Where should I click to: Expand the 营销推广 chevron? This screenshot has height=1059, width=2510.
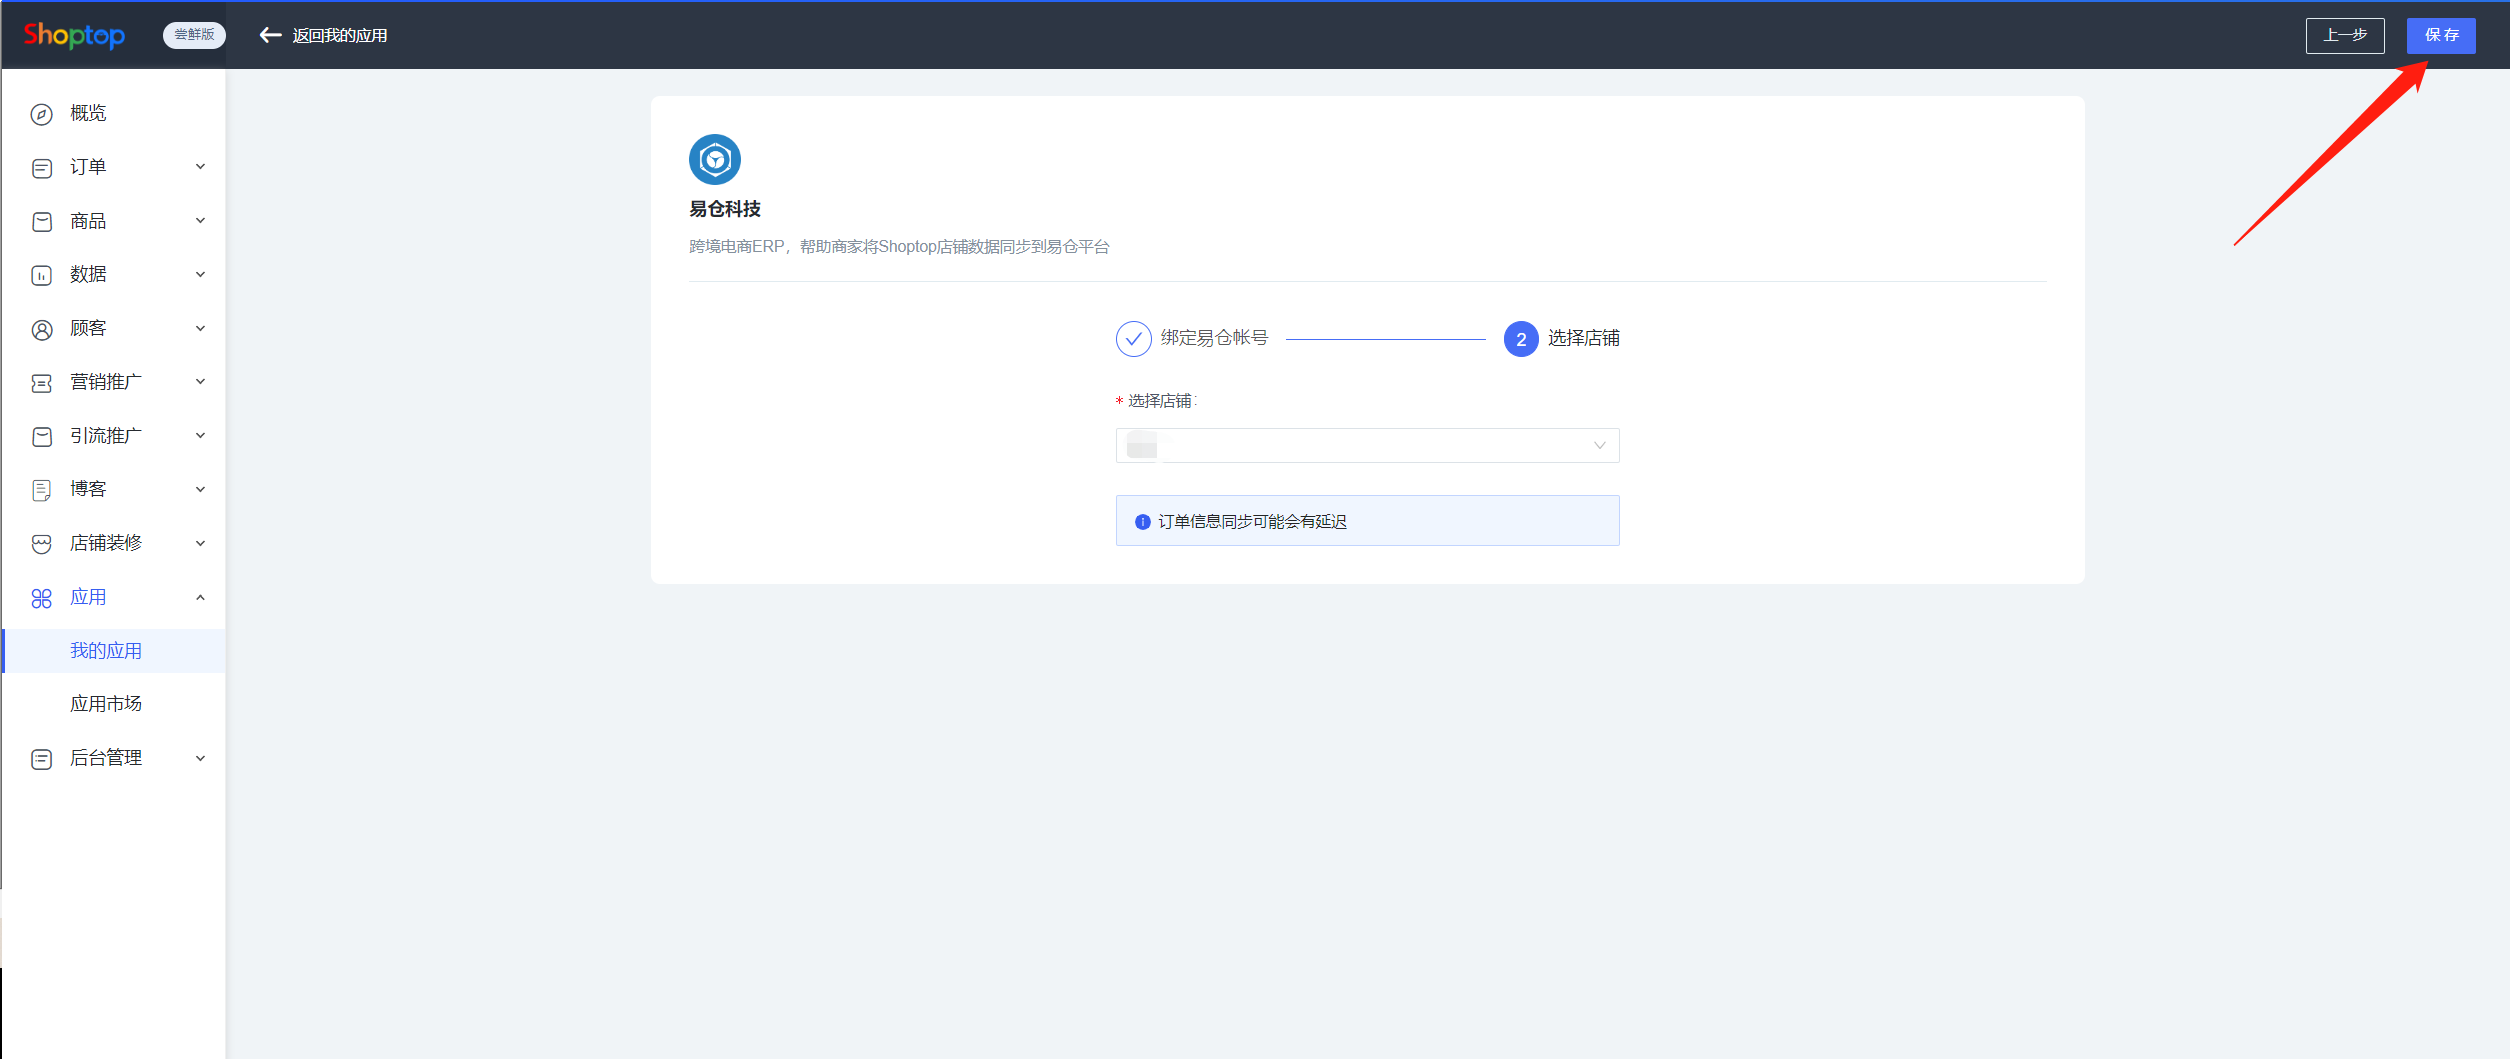(x=200, y=382)
